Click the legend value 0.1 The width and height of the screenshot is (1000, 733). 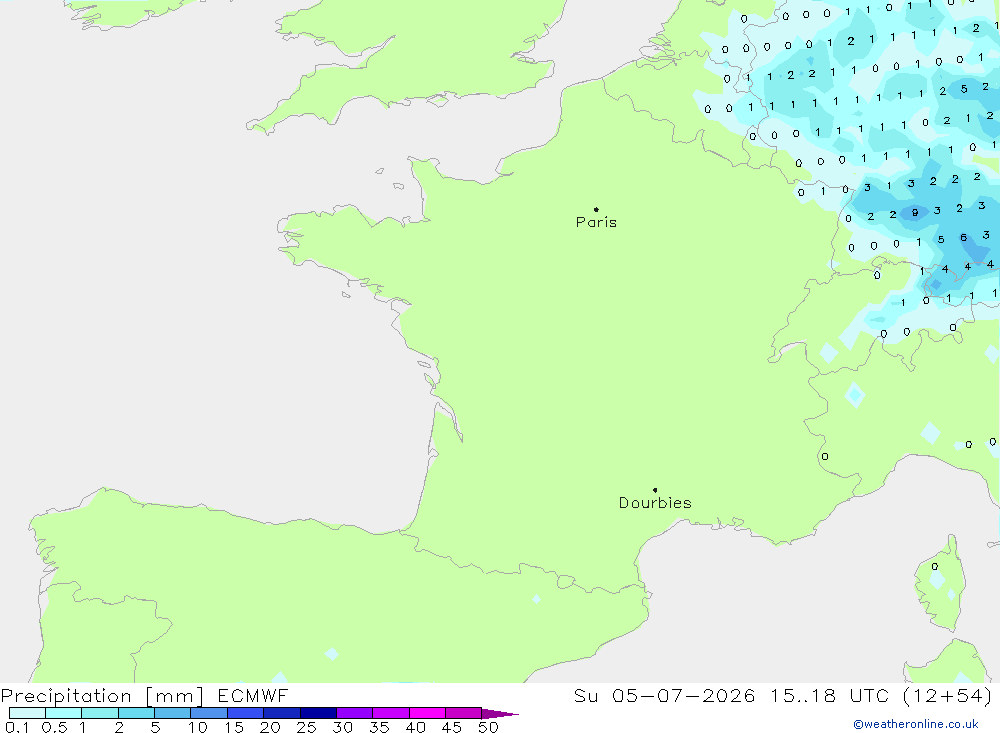(x=17, y=727)
